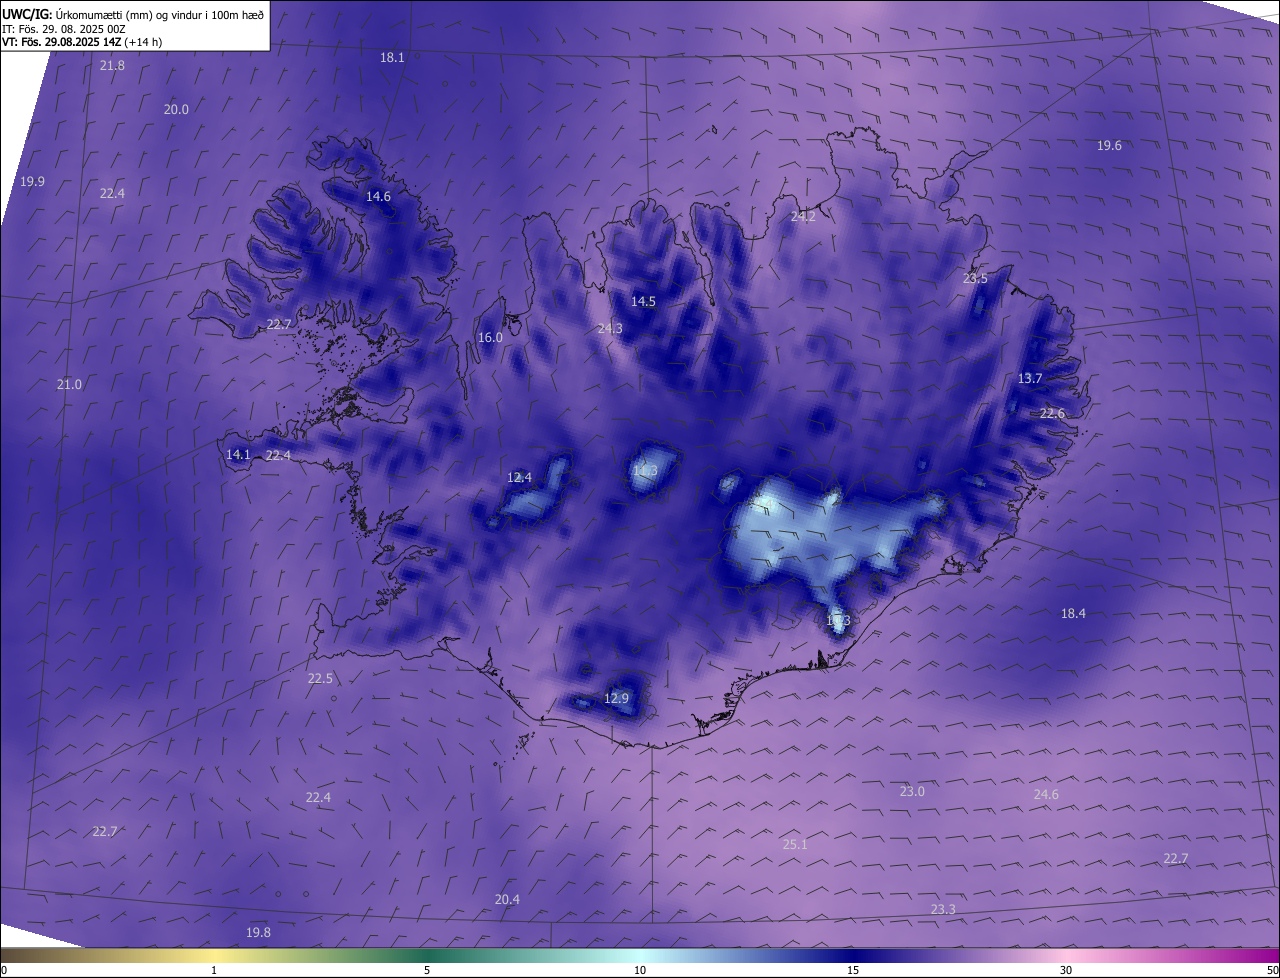Click the 12.4 value over the glacier

pos(520,477)
